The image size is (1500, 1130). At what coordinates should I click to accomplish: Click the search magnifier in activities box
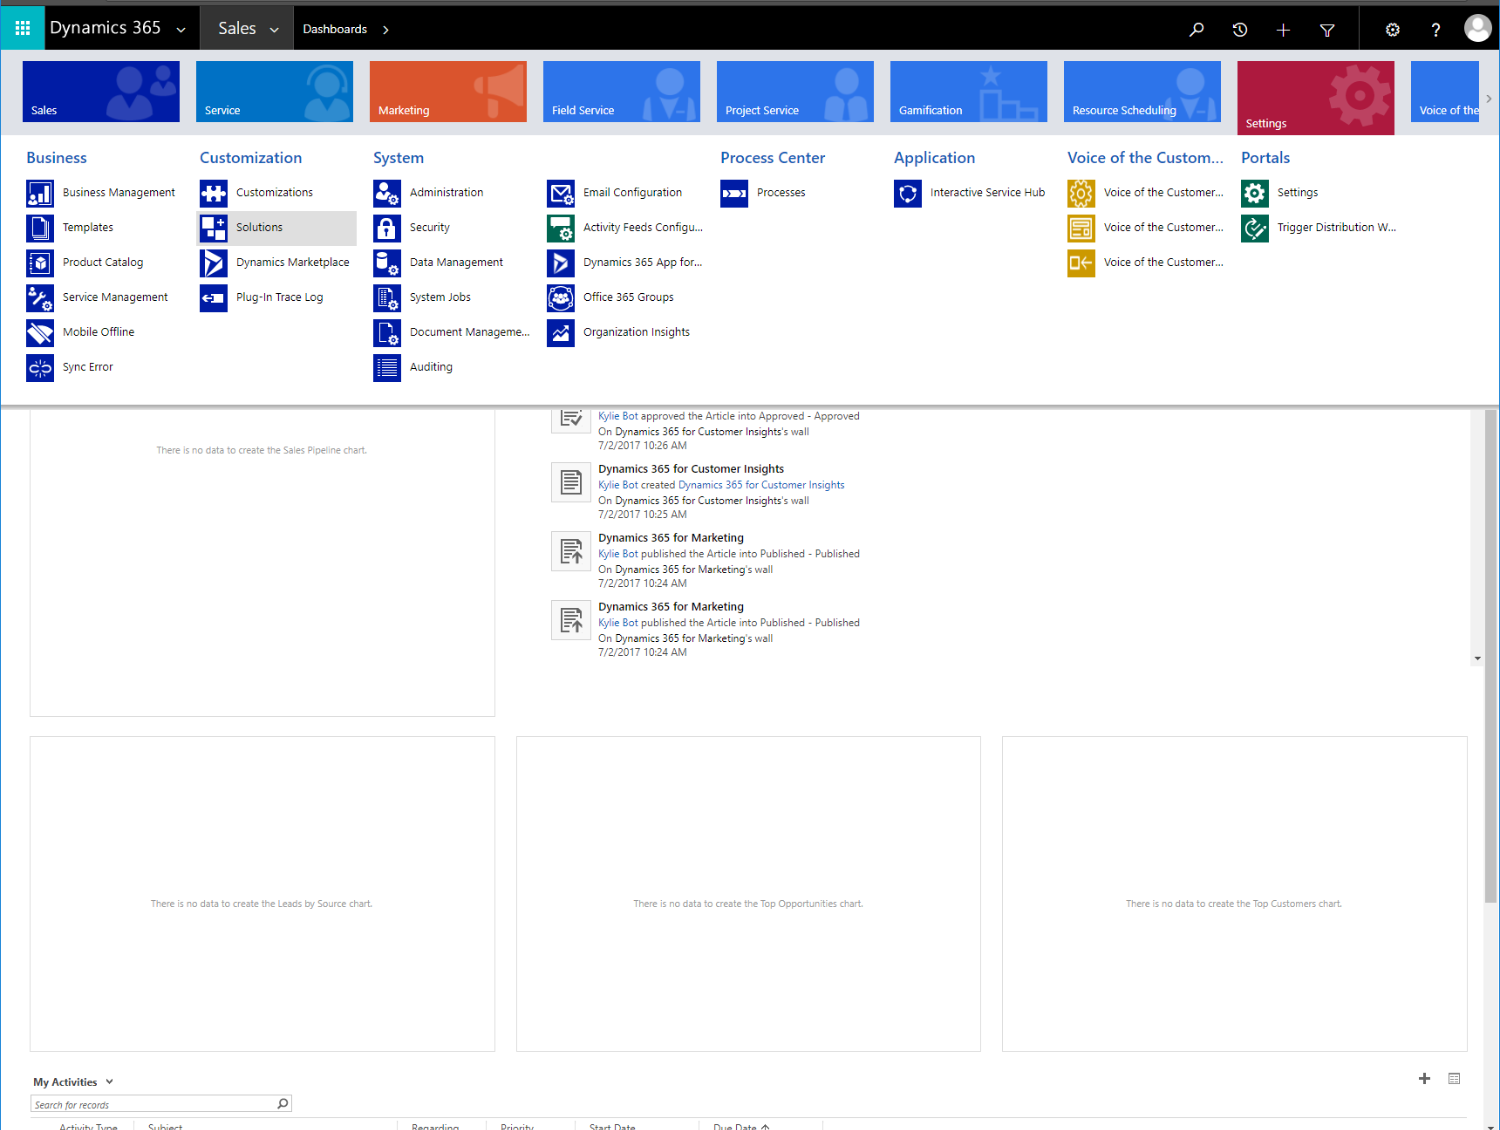(283, 1104)
